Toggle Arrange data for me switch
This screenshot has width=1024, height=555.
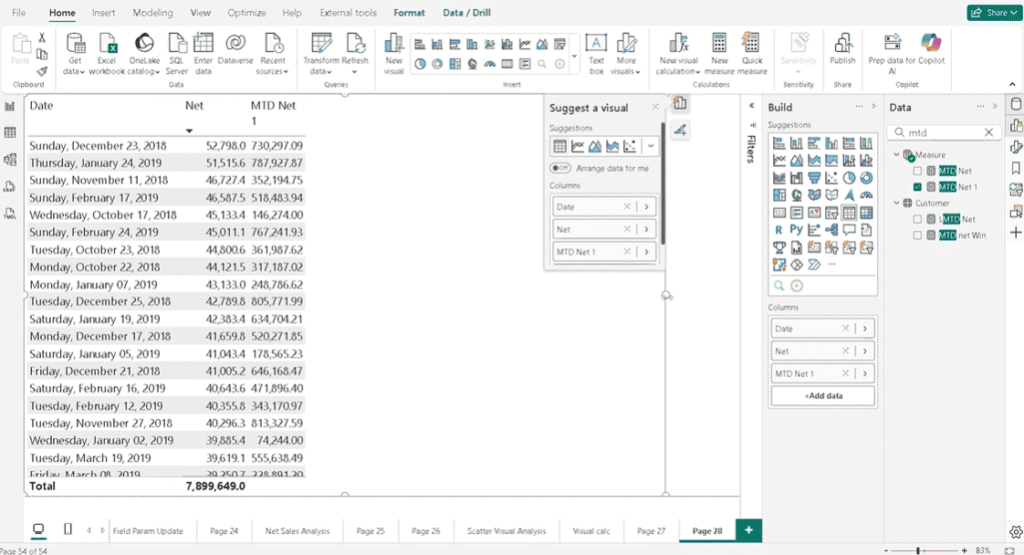pos(560,168)
